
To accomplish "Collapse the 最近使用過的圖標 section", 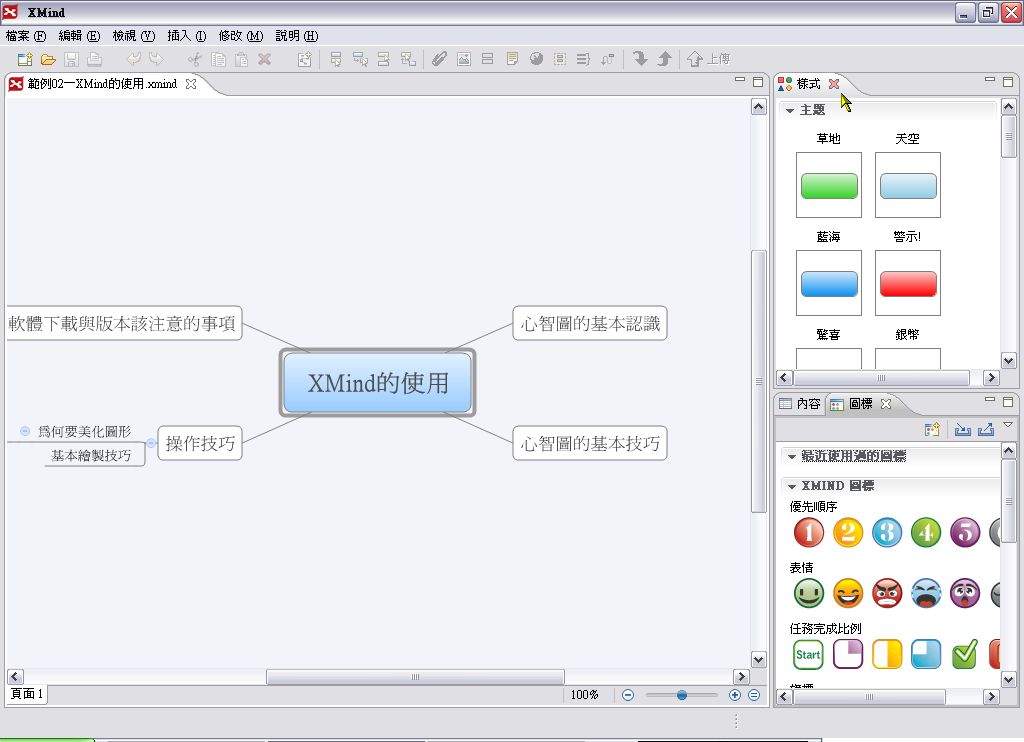I will click(x=792, y=456).
